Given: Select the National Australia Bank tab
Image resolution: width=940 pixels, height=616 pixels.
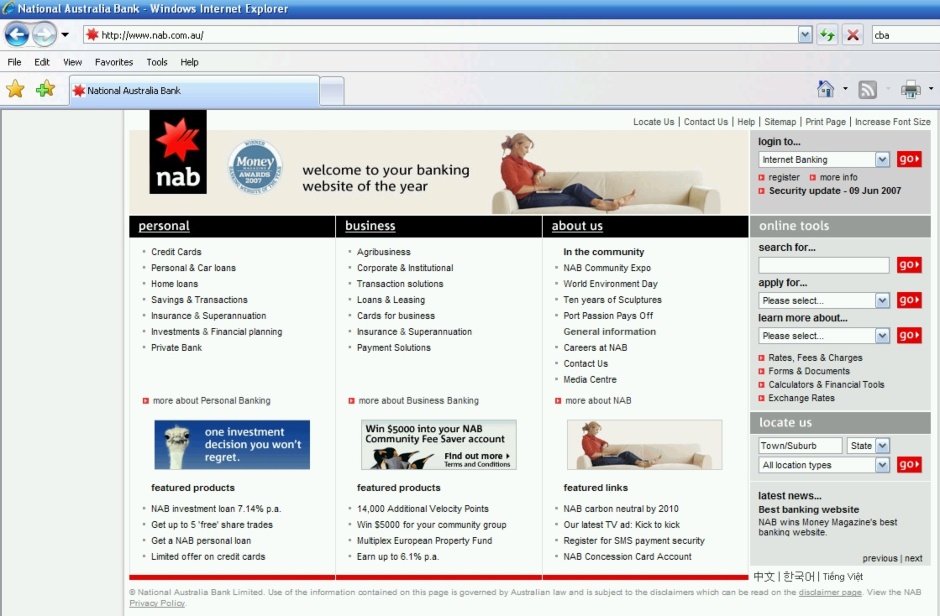Looking at the screenshot, I should 194,90.
